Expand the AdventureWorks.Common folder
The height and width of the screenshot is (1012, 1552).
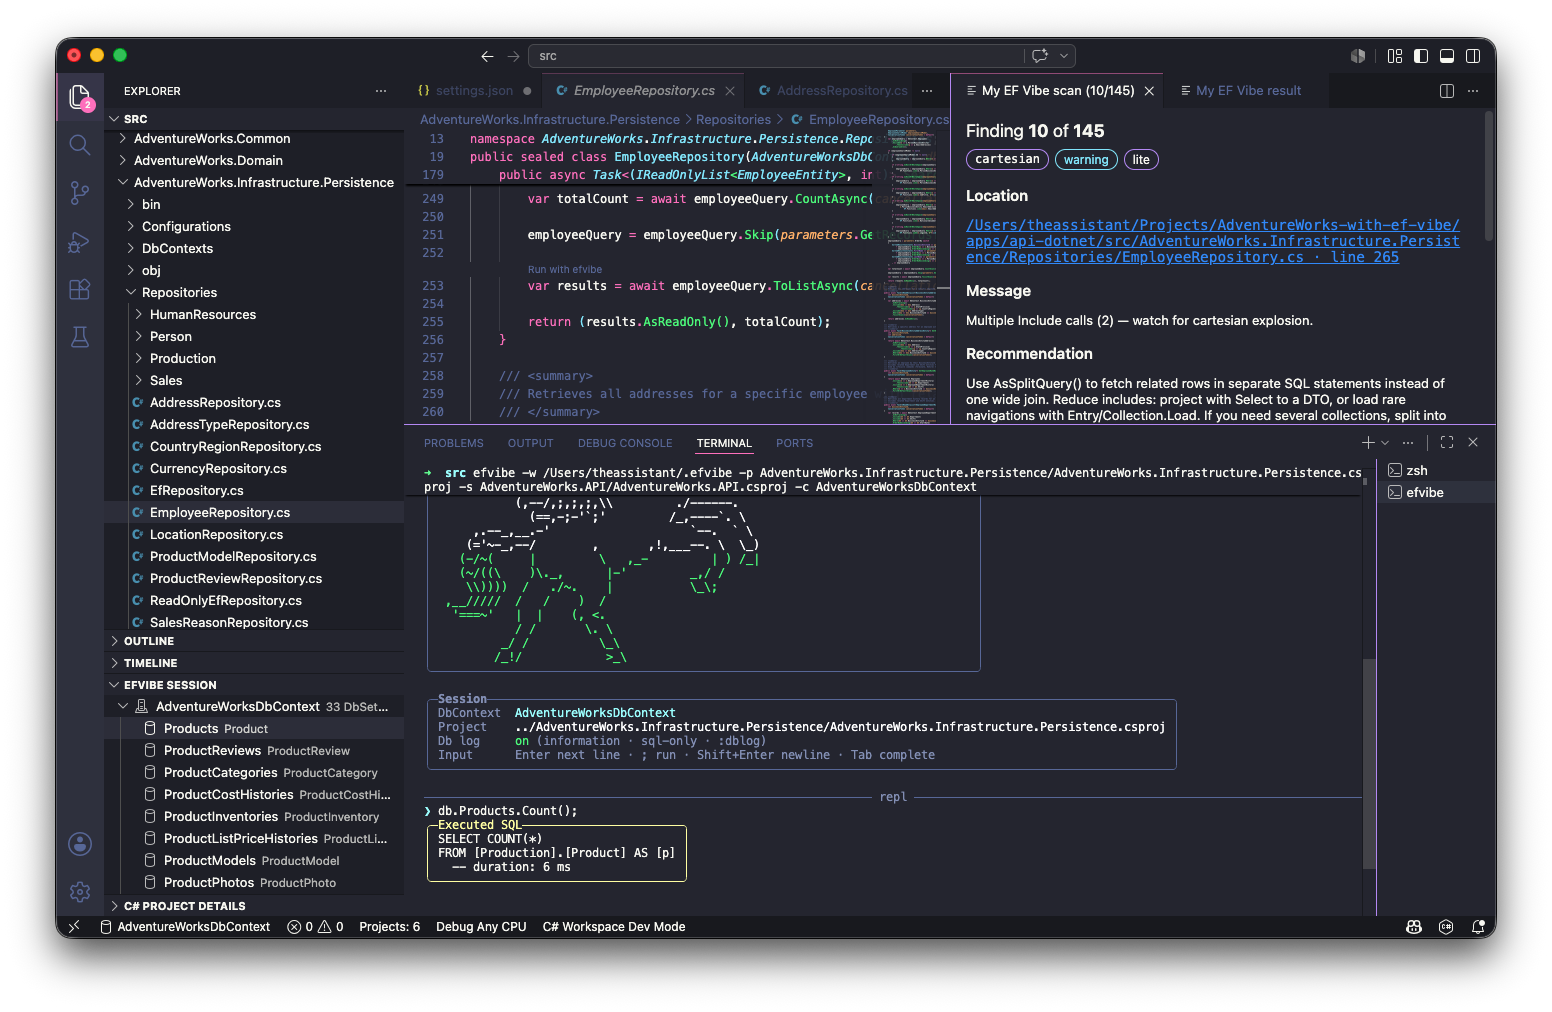pyautogui.click(x=123, y=138)
